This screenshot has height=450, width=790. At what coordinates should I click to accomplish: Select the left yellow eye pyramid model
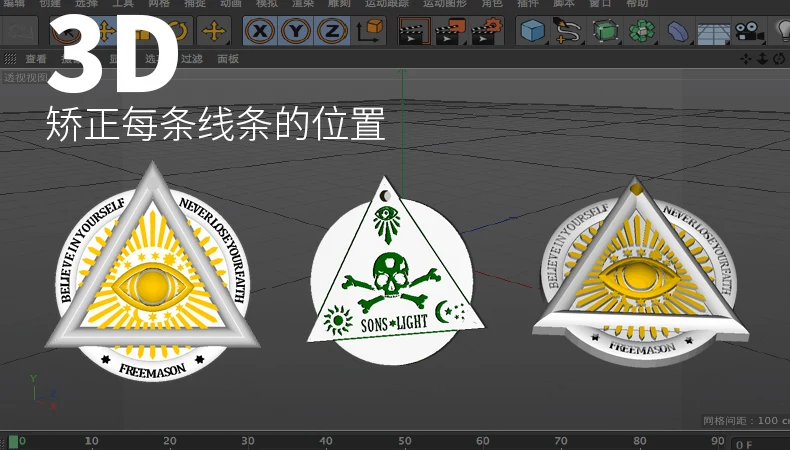click(153, 272)
